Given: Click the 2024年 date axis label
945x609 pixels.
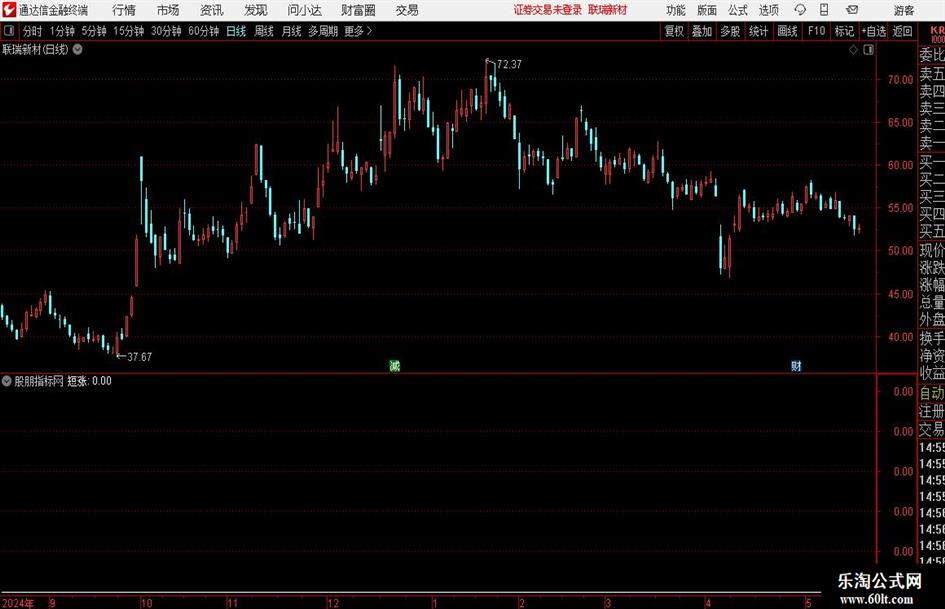Looking at the screenshot, I should (x=17, y=602).
